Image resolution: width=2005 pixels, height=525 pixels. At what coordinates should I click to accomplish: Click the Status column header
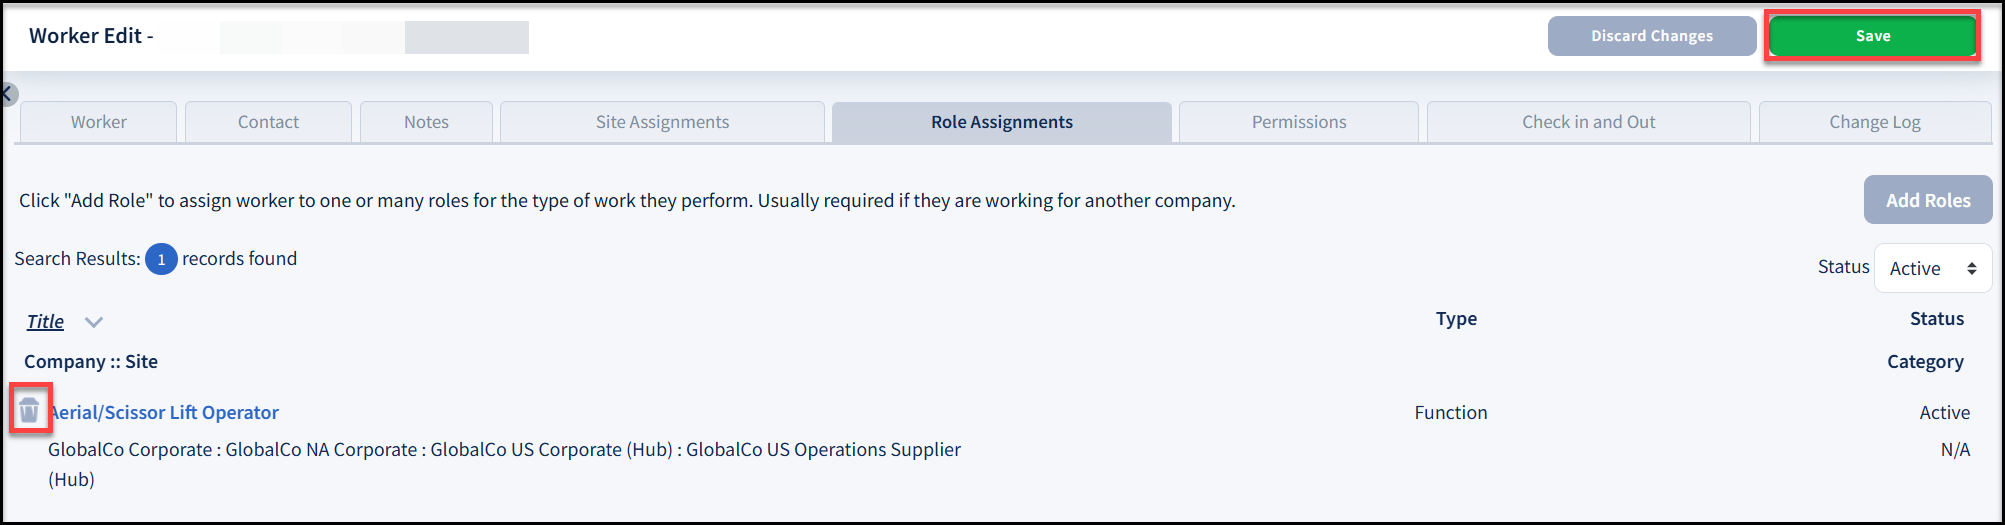click(x=1936, y=319)
